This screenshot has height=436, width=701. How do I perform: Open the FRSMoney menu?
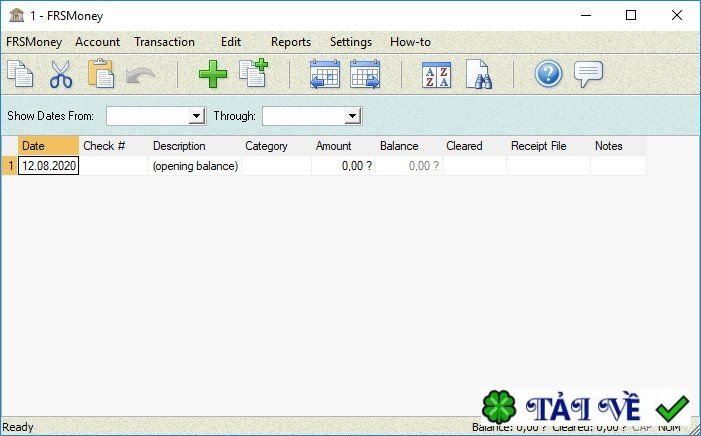click(34, 42)
